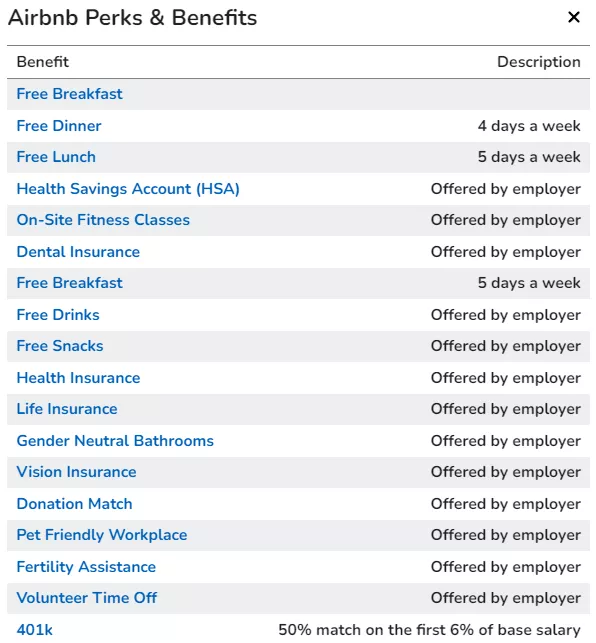Close the Airbnb Perks & Benefits dialog
Image resolution: width=596 pixels, height=643 pixels.
tap(573, 17)
